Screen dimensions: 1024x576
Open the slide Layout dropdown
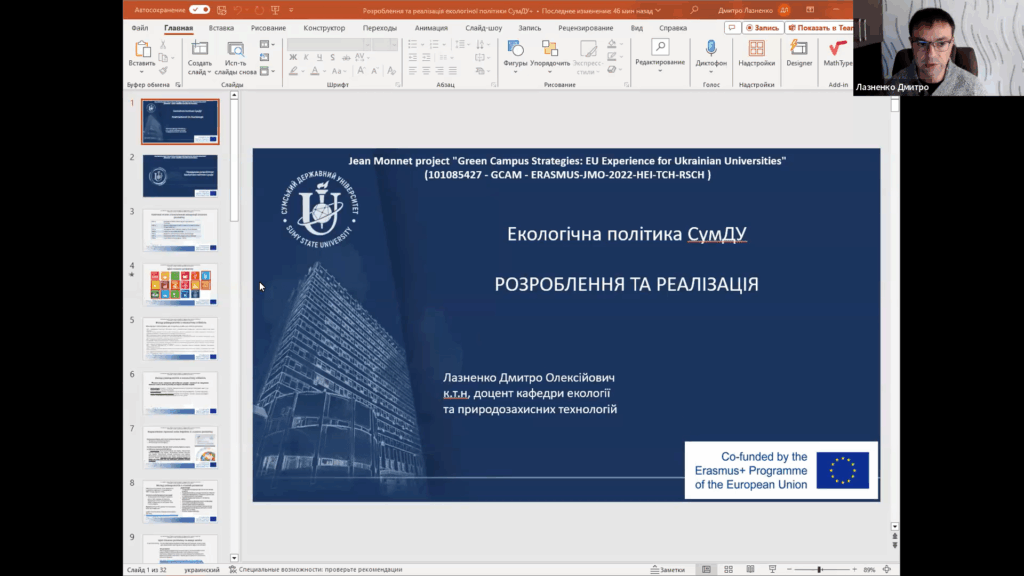[266, 44]
